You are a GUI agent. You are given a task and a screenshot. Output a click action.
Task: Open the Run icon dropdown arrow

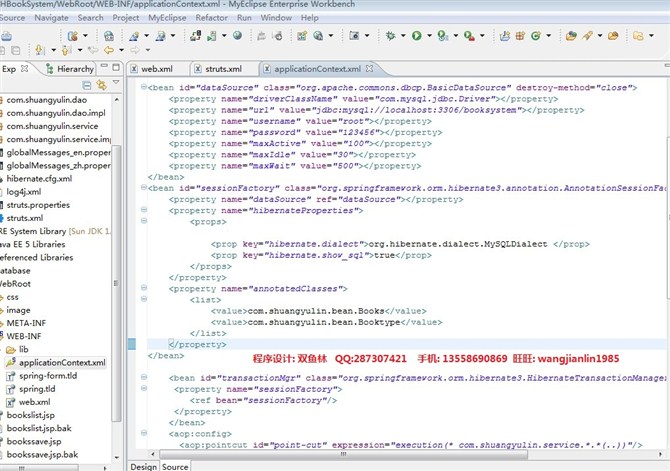429,36
